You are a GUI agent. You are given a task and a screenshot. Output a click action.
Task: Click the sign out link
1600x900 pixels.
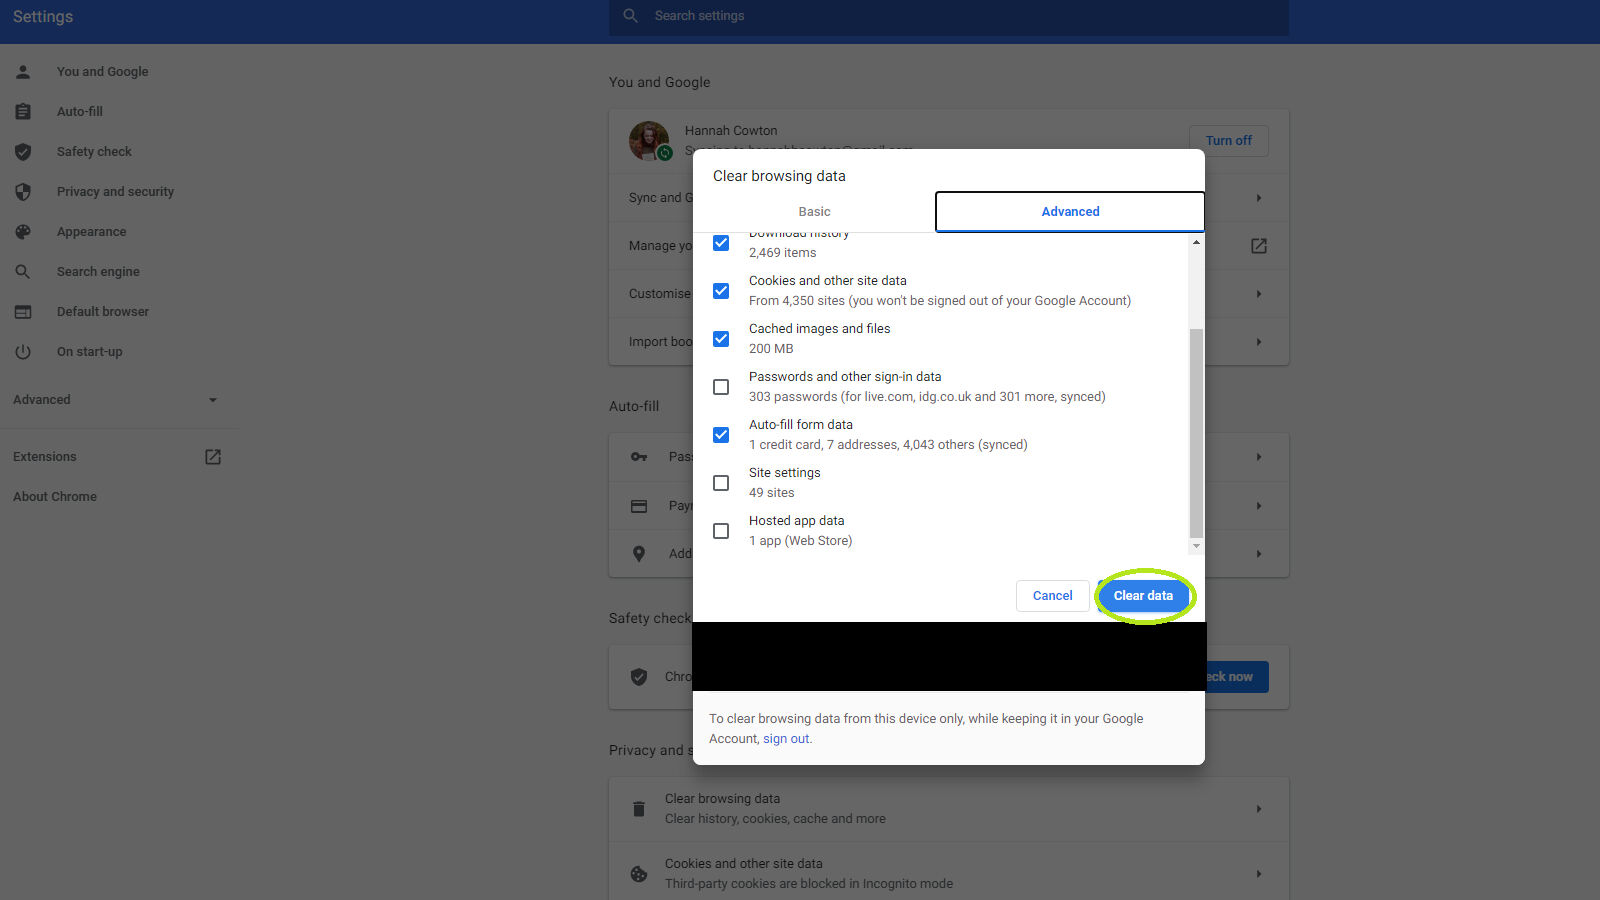tap(786, 739)
